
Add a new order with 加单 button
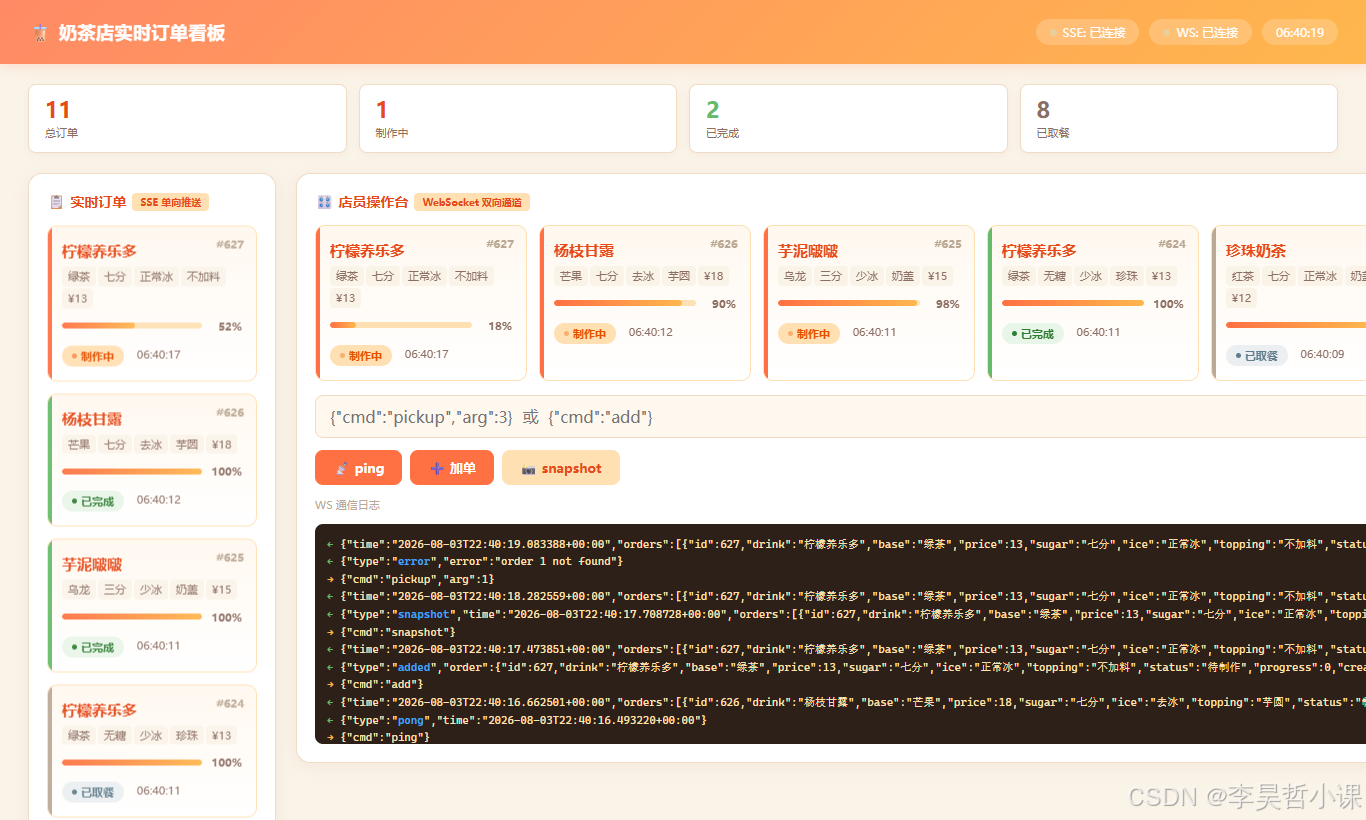click(452, 468)
